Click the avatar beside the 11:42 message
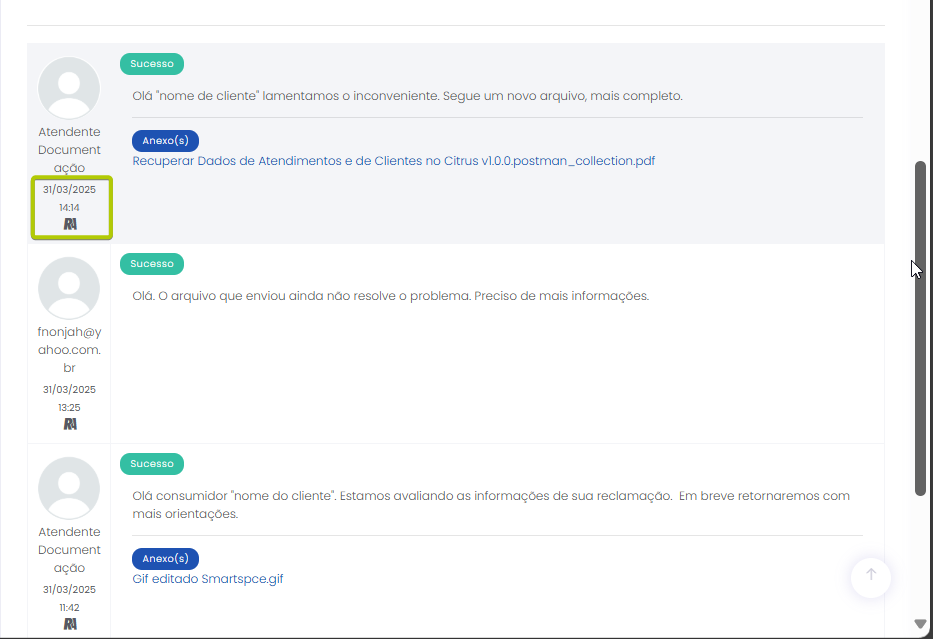The width and height of the screenshot is (933, 639). [x=69, y=488]
